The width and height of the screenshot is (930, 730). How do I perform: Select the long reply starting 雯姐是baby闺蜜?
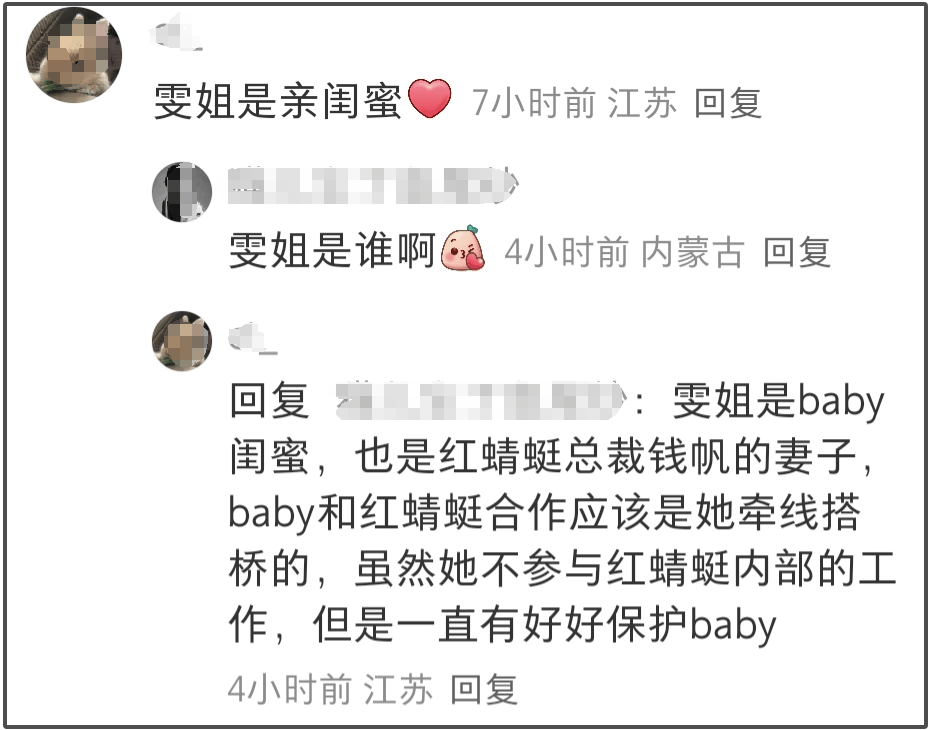562,513
